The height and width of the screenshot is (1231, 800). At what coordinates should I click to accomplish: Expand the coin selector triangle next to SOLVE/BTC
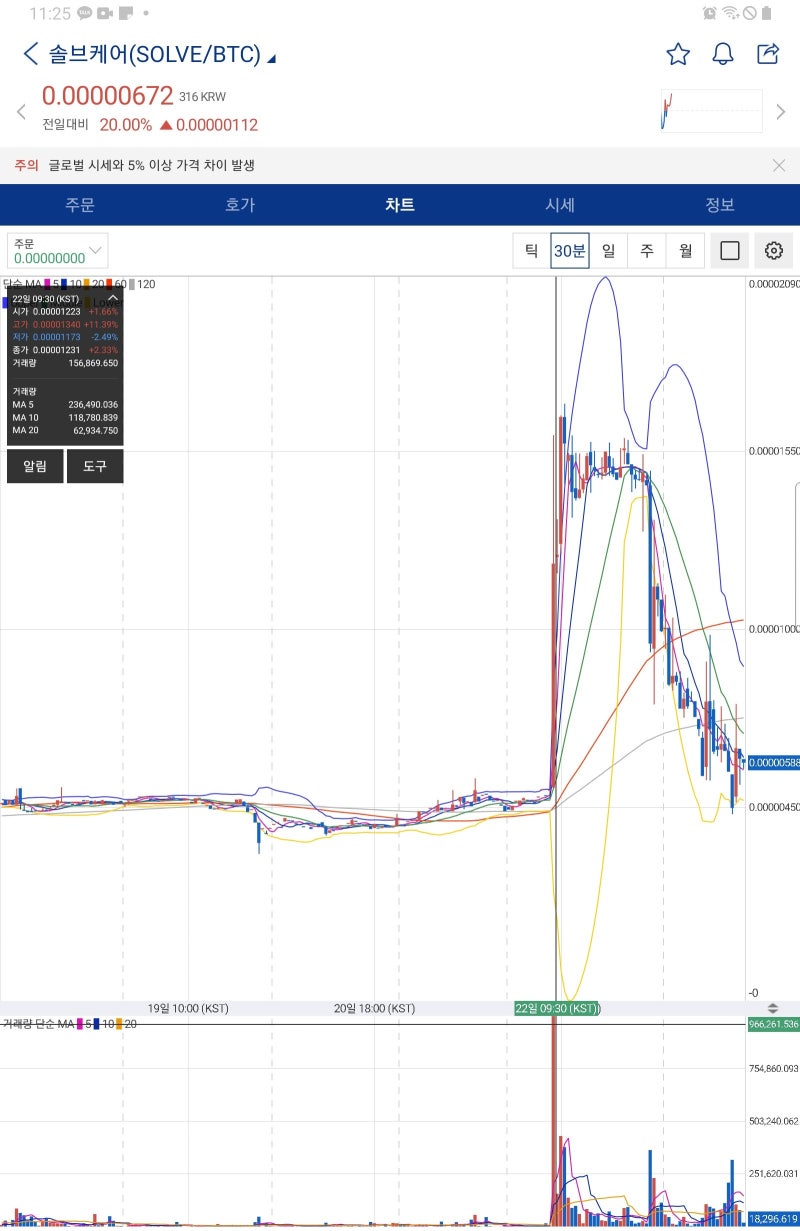[x=272, y=58]
